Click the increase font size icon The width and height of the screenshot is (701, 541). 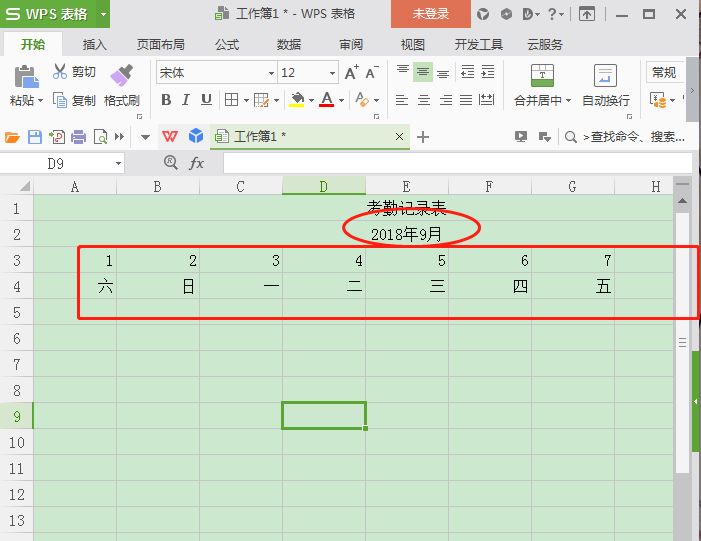tap(351, 73)
